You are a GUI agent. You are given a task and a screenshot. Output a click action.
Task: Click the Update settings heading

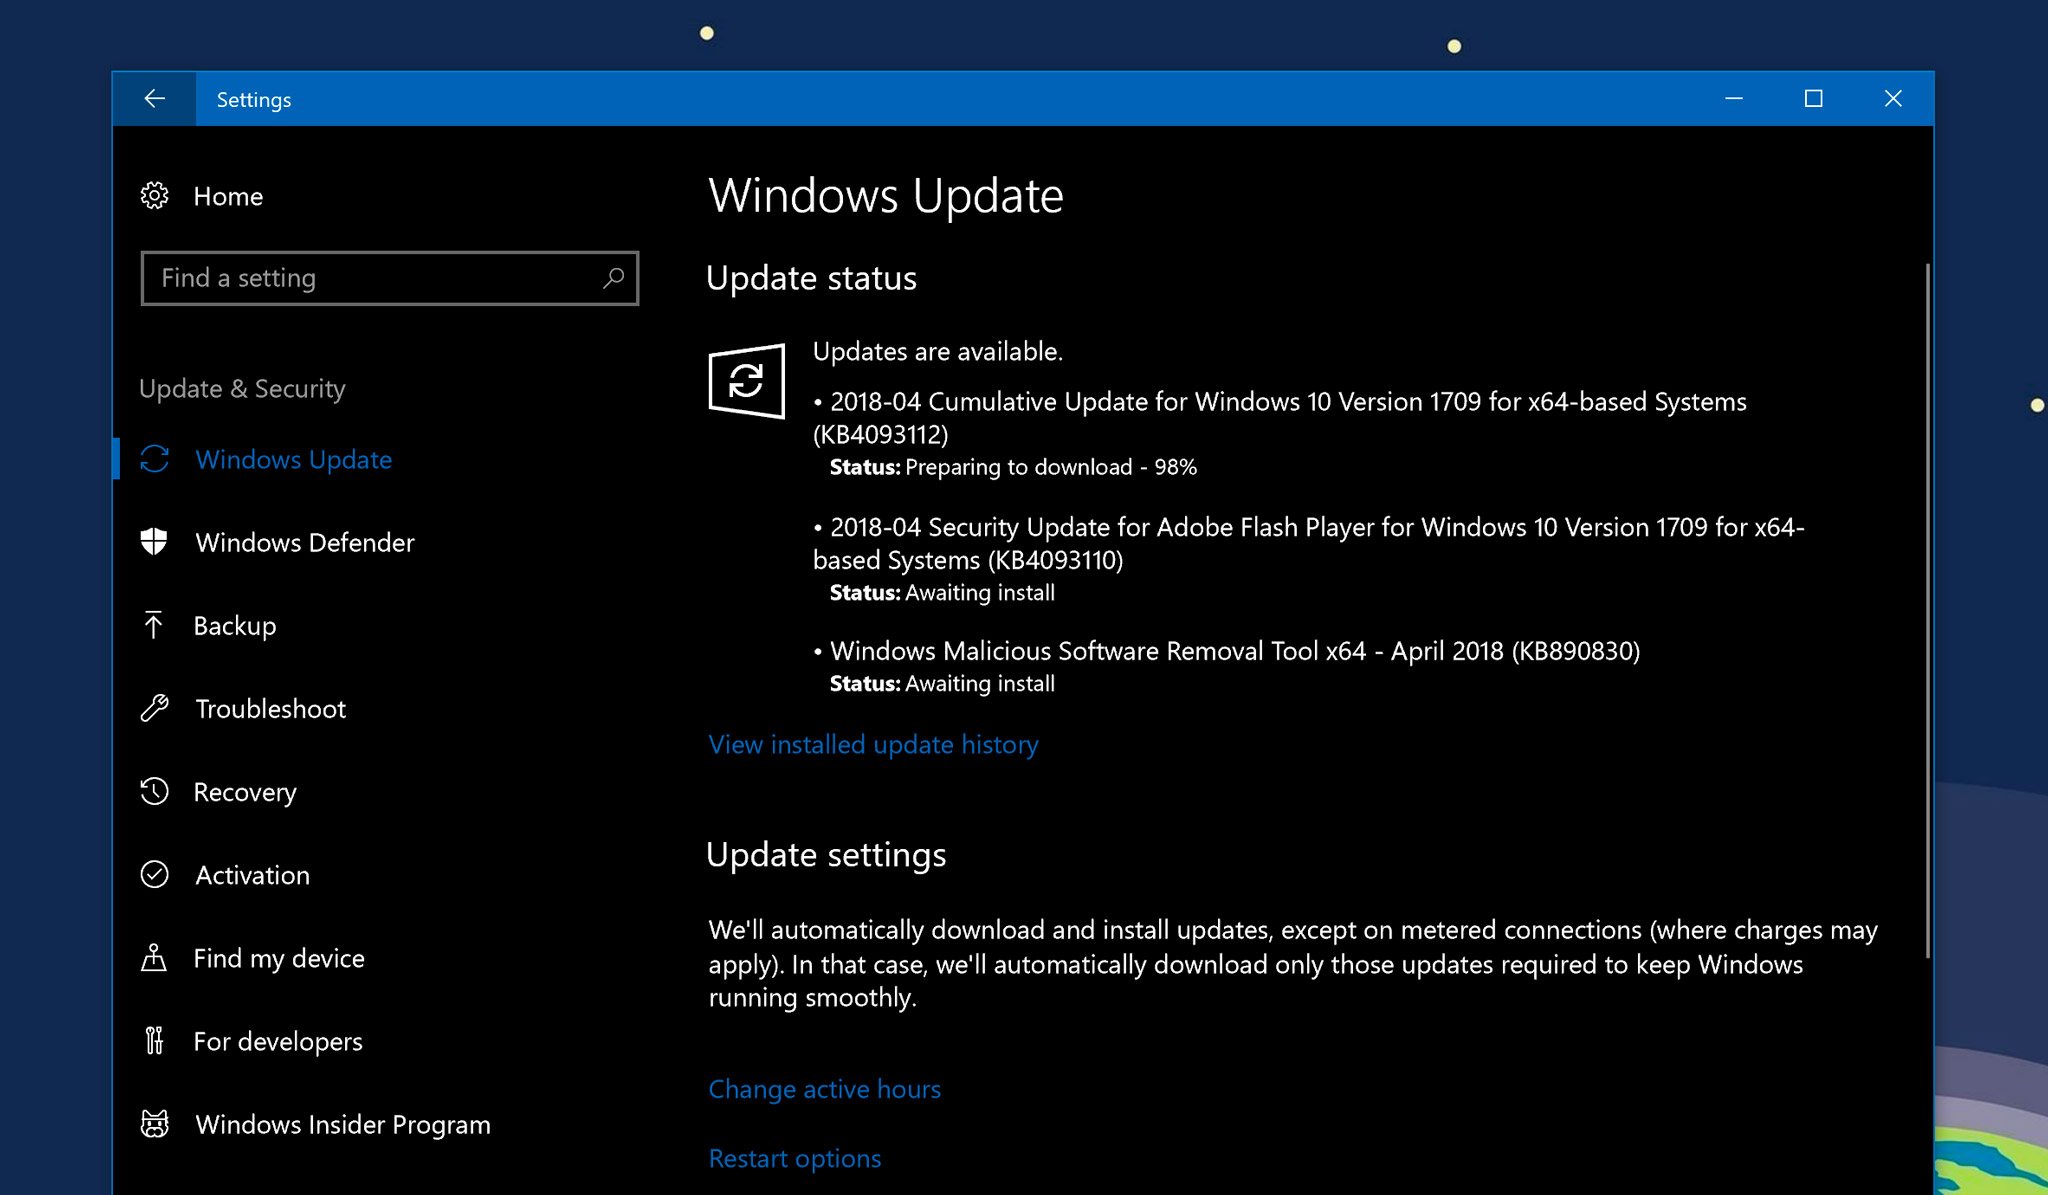tap(826, 854)
